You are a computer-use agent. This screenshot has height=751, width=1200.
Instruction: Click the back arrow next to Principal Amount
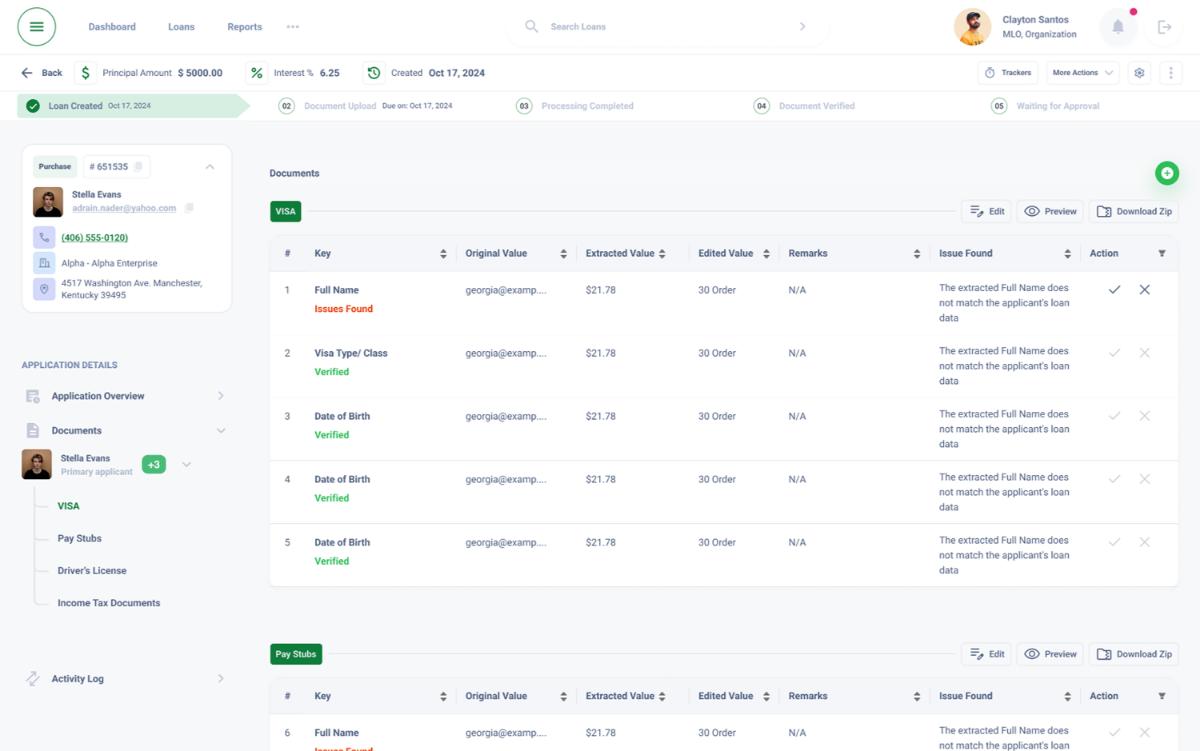[29, 72]
